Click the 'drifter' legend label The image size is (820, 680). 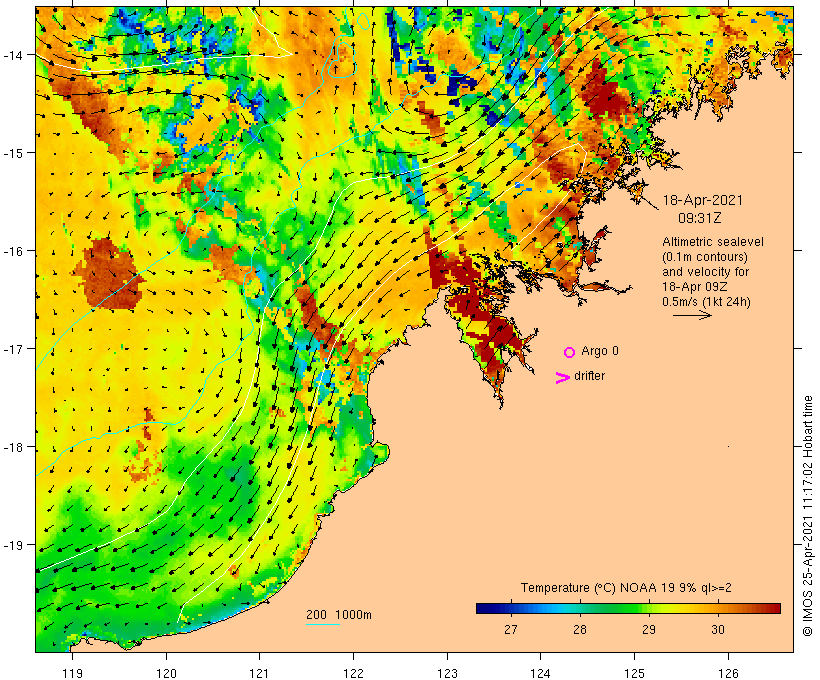click(589, 376)
